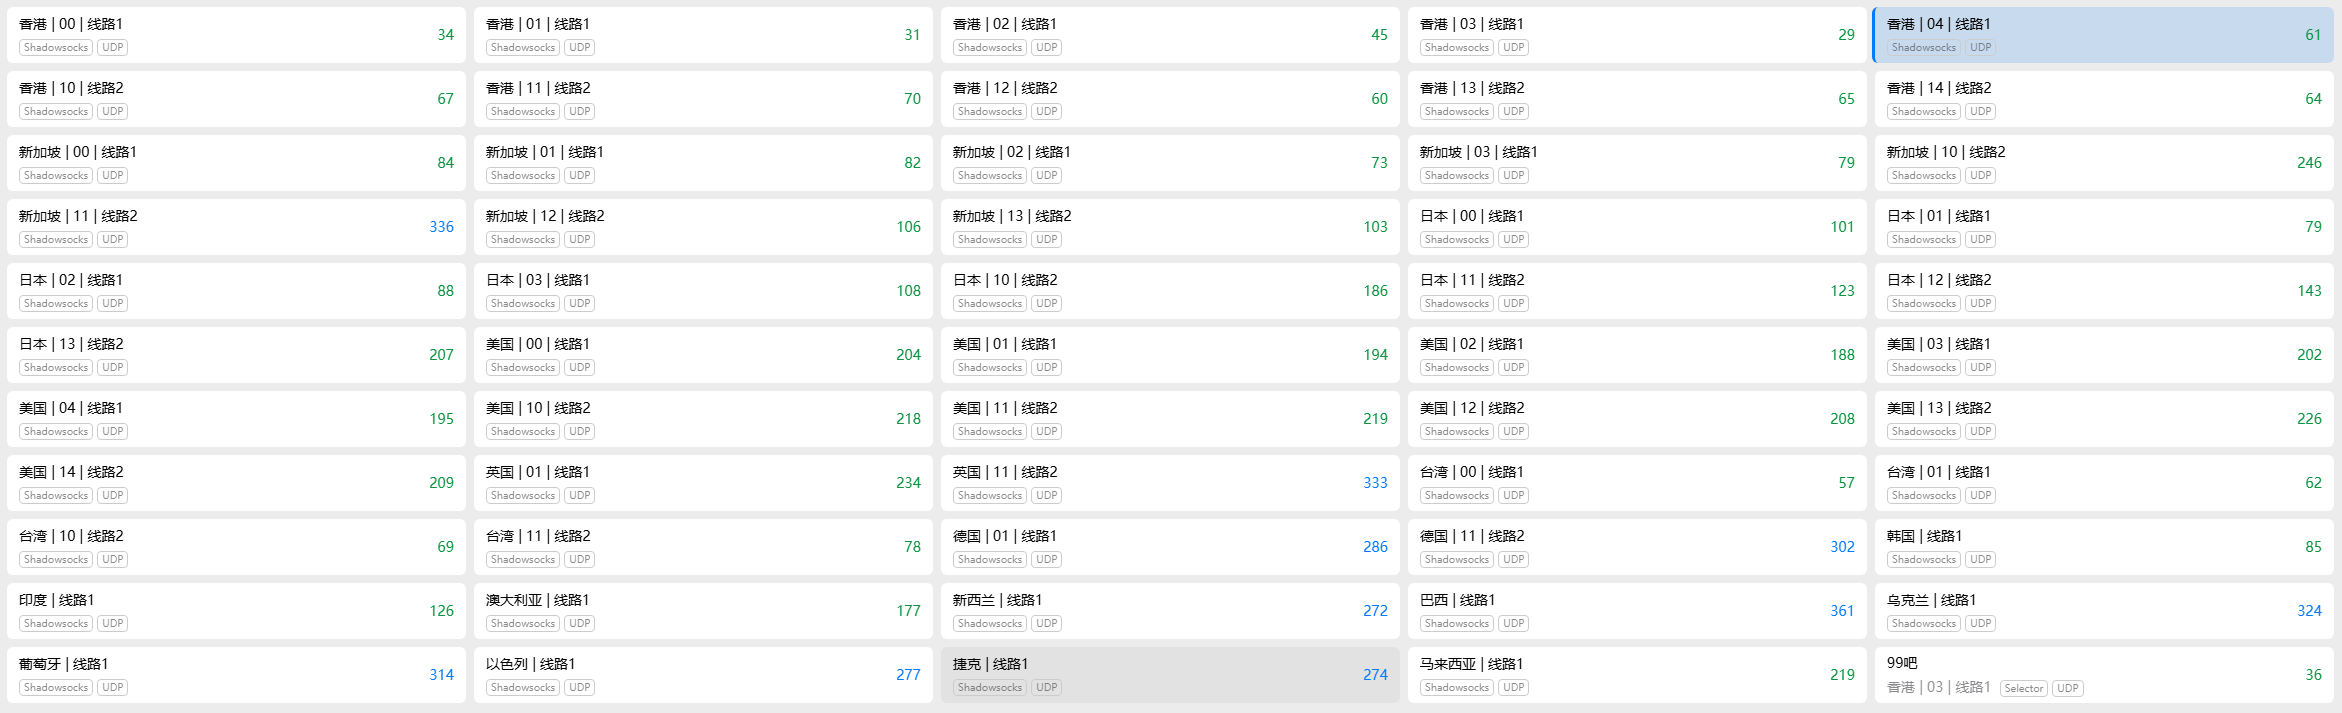Choose 台湾 | 00 | 线路1 node
This screenshot has height=713, width=2342.
click(x=1637, y=483)
